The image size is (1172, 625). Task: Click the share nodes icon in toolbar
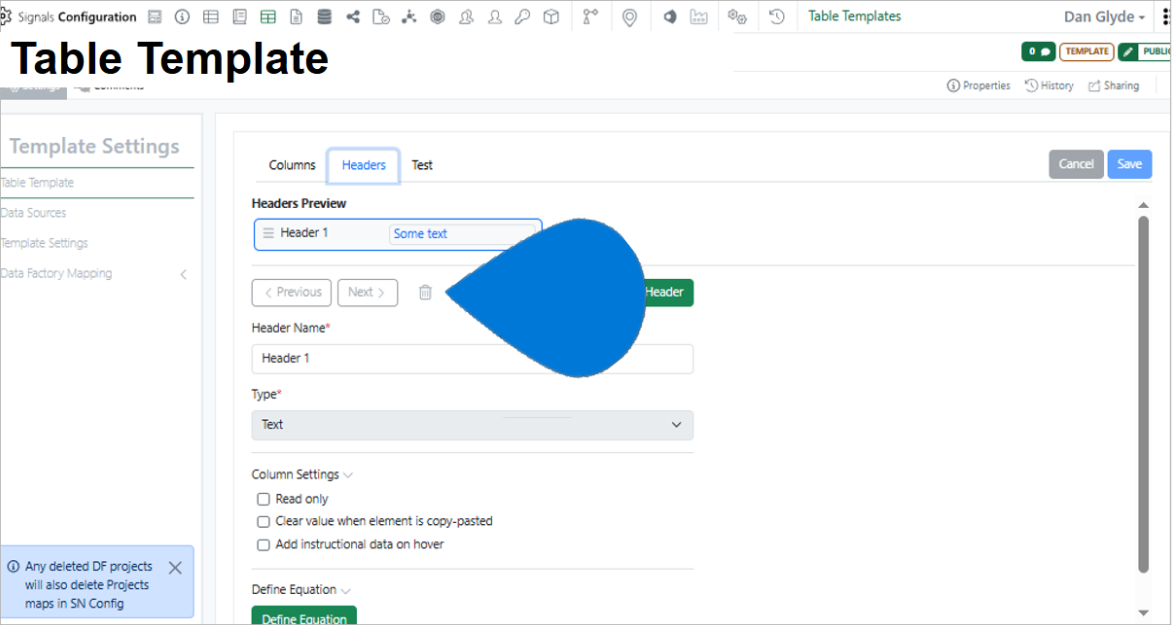[353, 17]
